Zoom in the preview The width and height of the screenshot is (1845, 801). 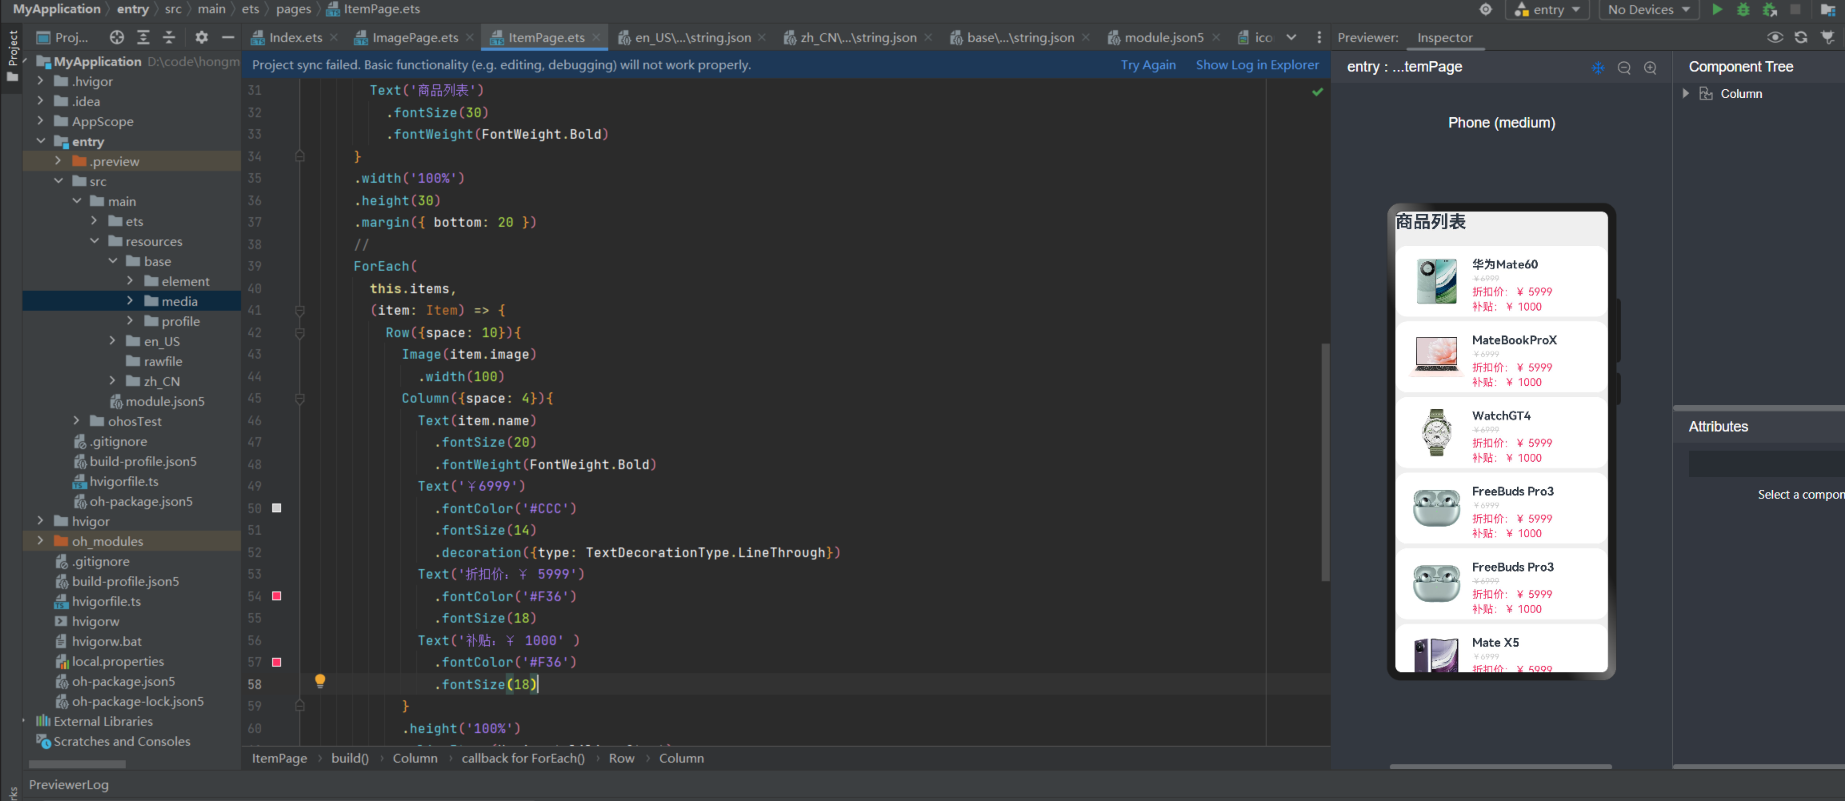point(1650,67)
